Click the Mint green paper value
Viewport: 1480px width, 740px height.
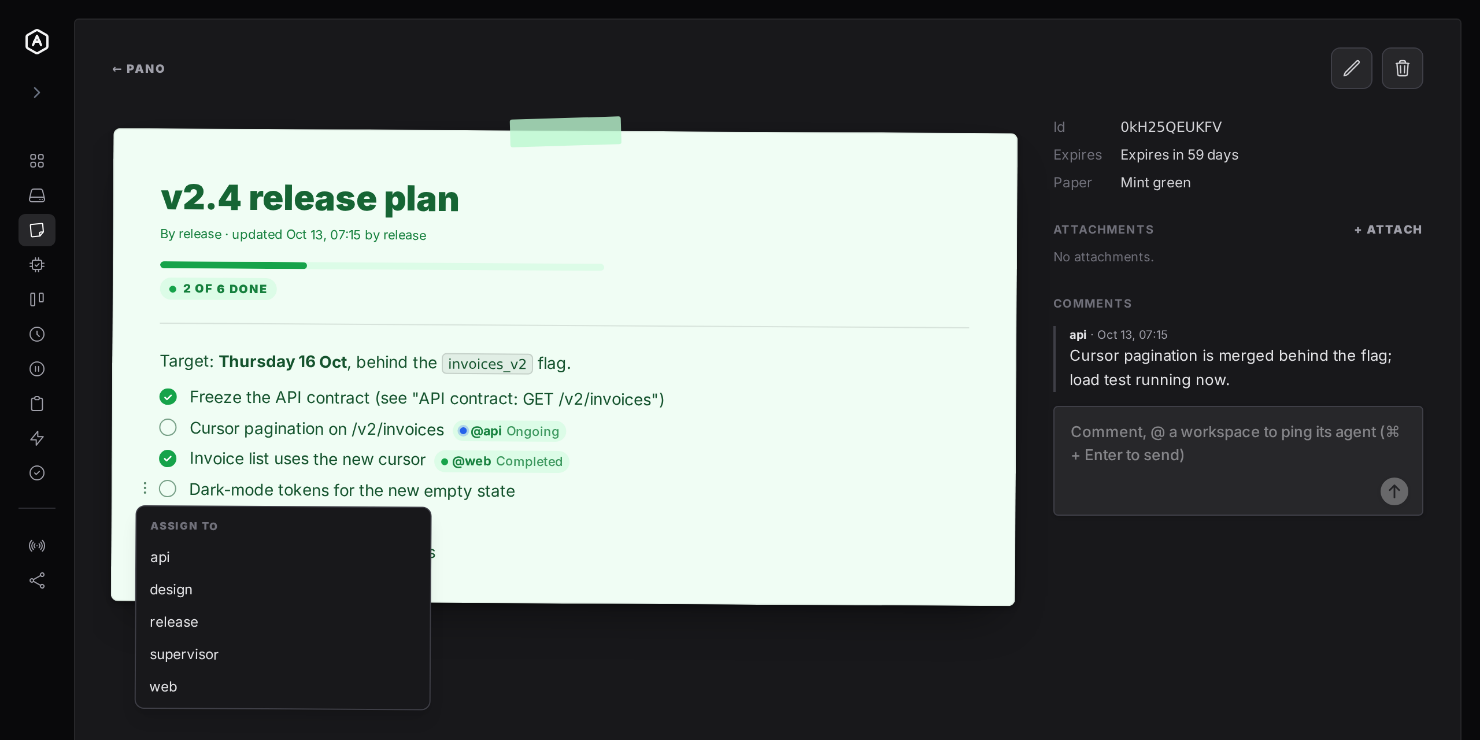click(1155, 182)
